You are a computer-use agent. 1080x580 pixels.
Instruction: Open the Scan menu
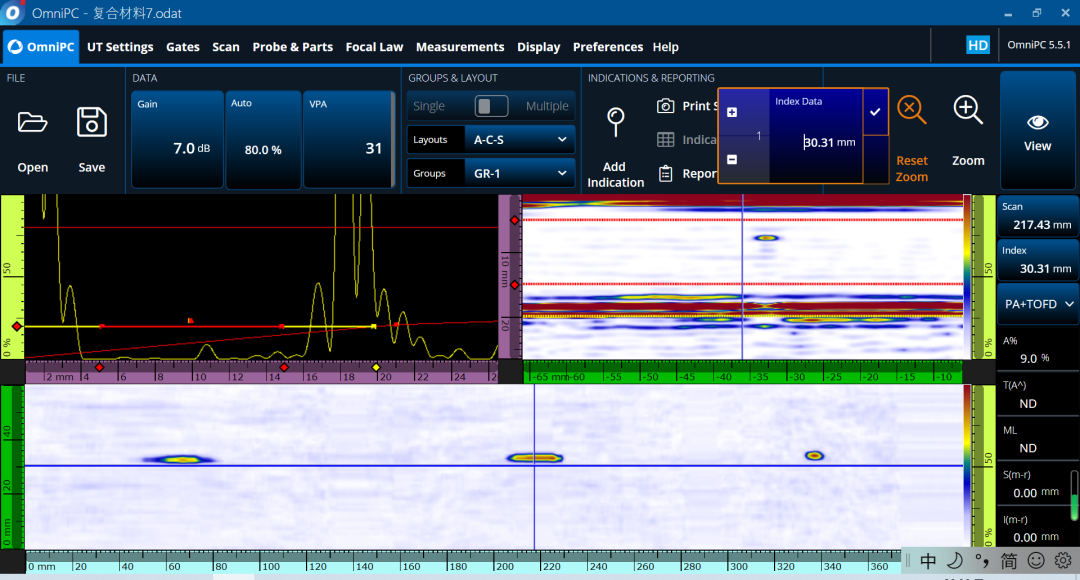click(226, 47)
